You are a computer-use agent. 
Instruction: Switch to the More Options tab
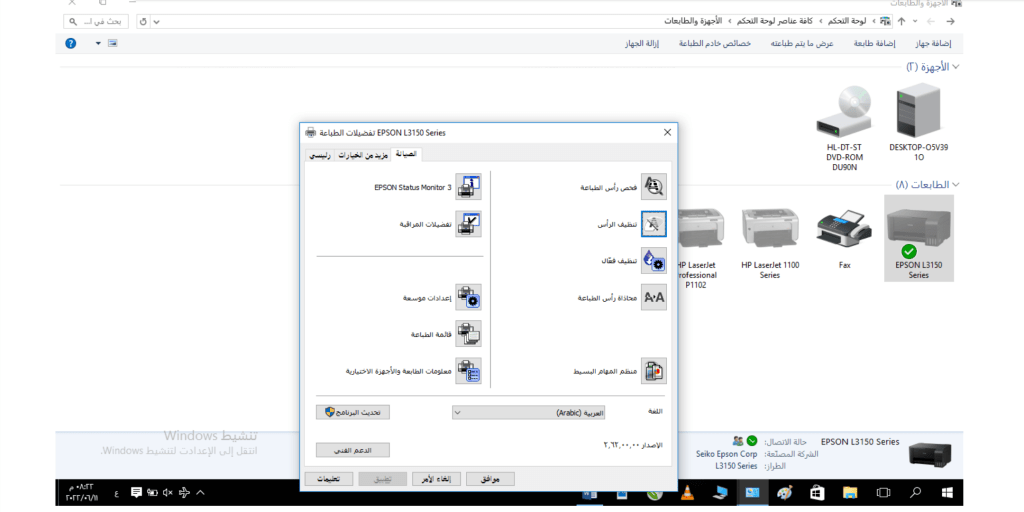pyautogui.click(x=362, y=156)
